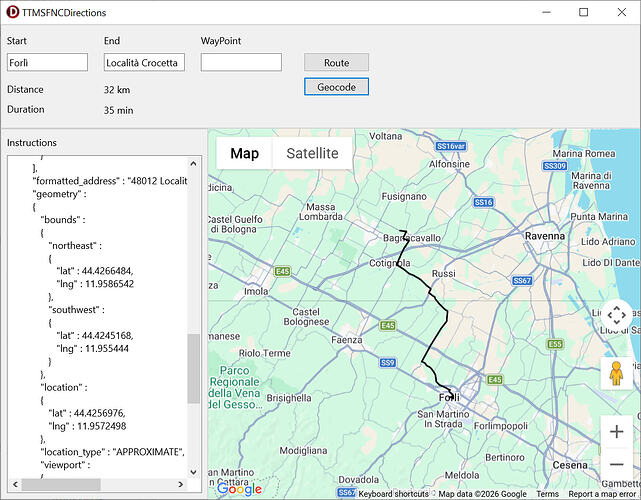
Task: Click the southwest lng value 11.955444
Action: 107,348
